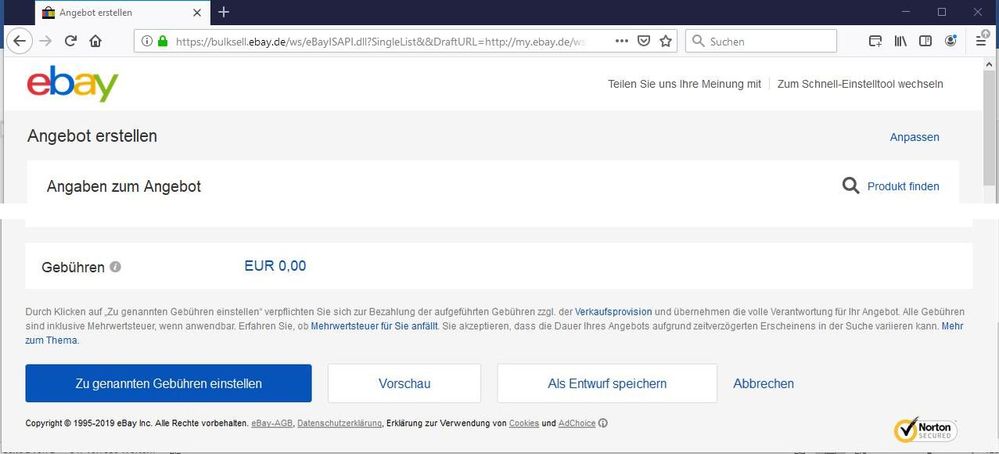Open the Cookies footer link

[x=524, y=423]
